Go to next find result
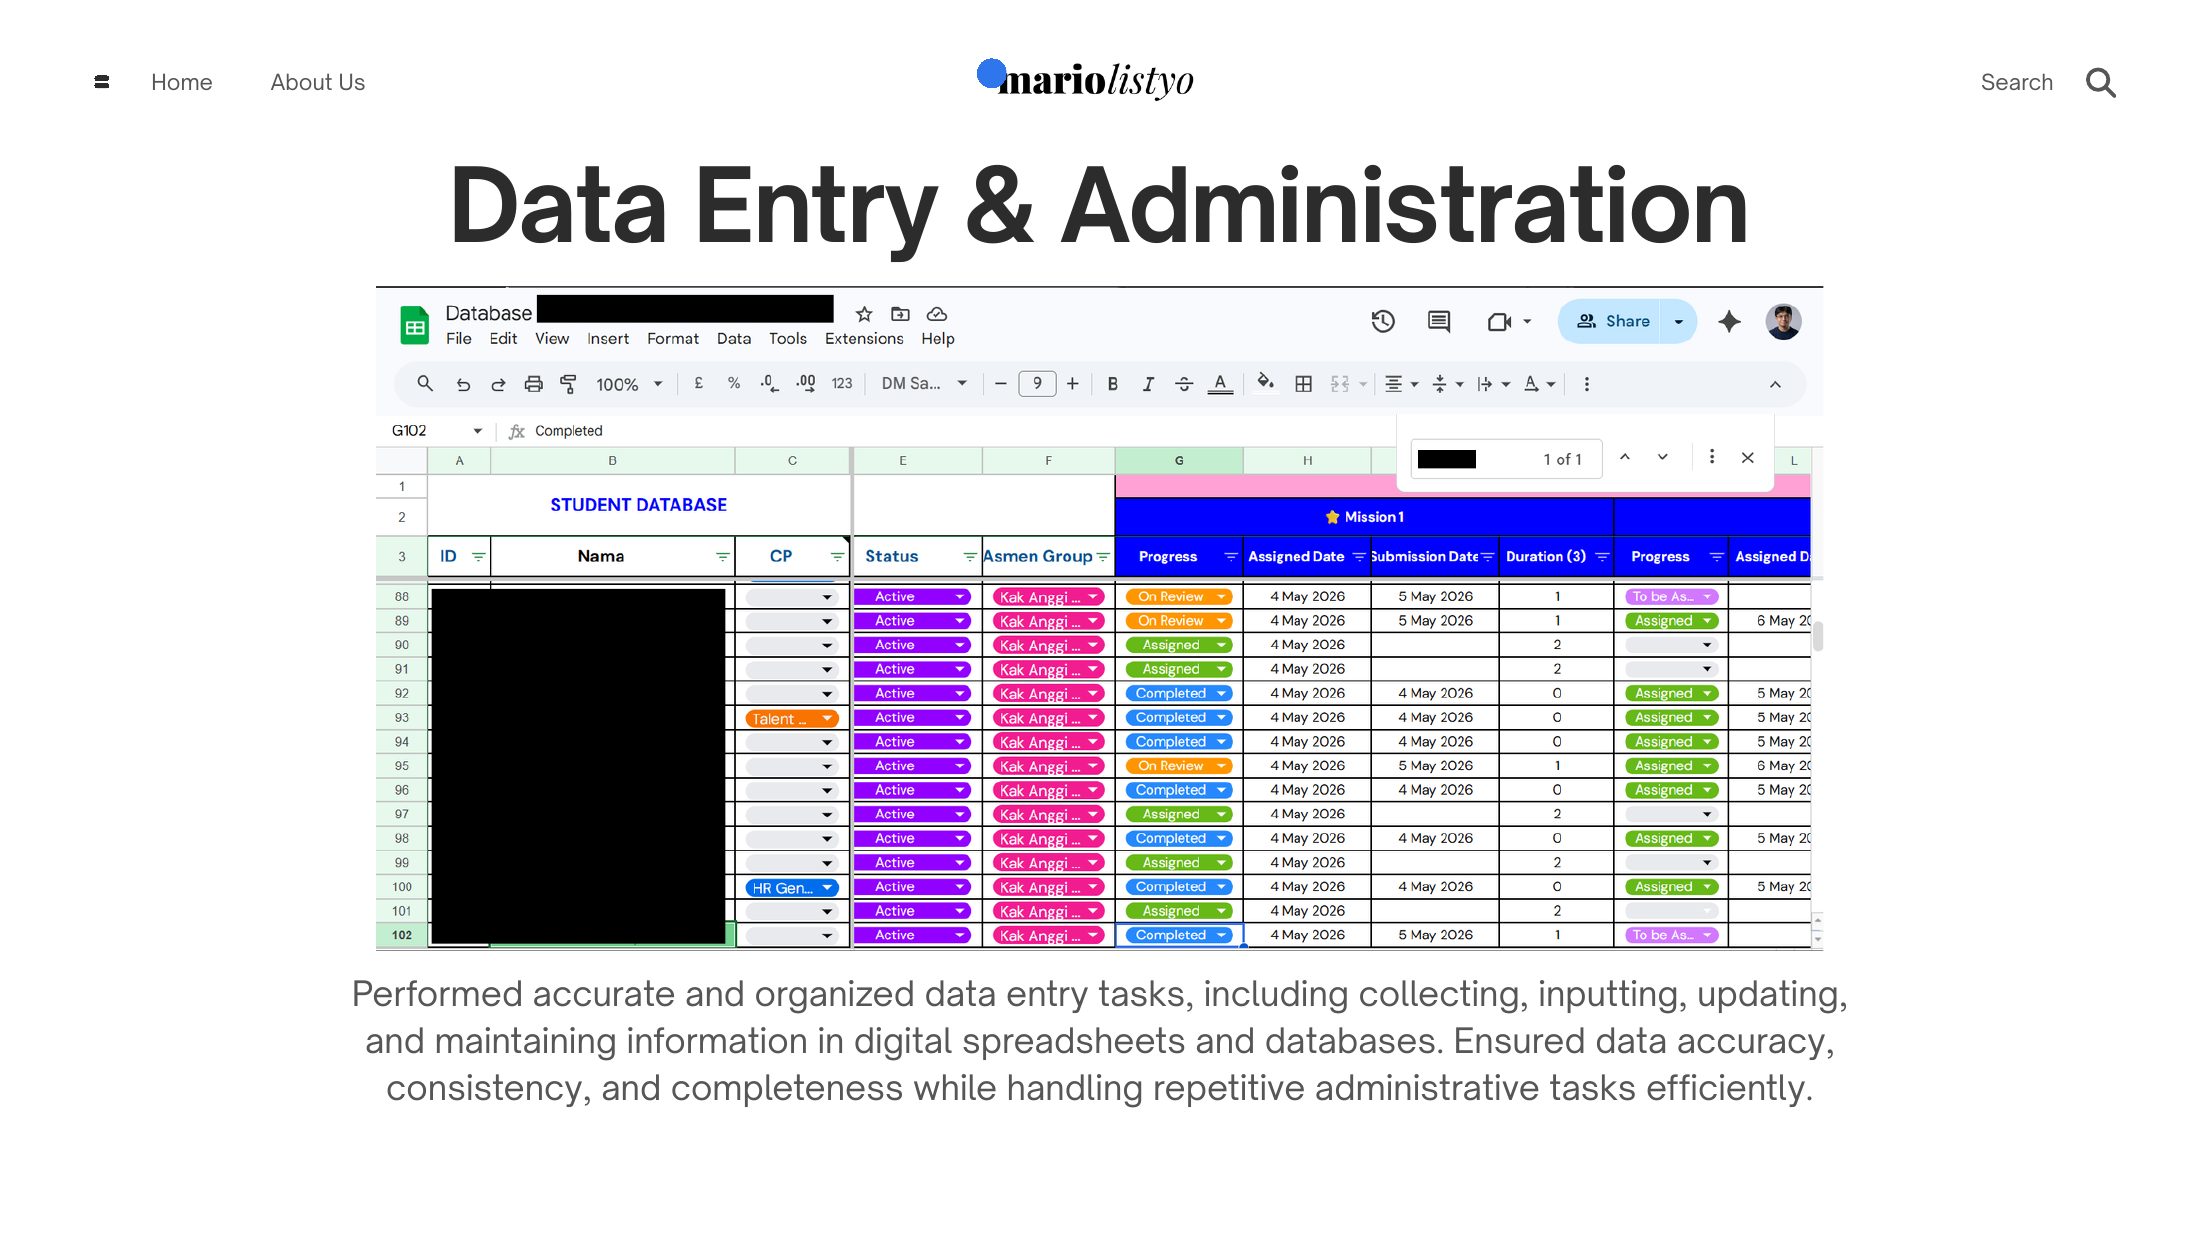2200x1238 pixels. (1662, 457)
